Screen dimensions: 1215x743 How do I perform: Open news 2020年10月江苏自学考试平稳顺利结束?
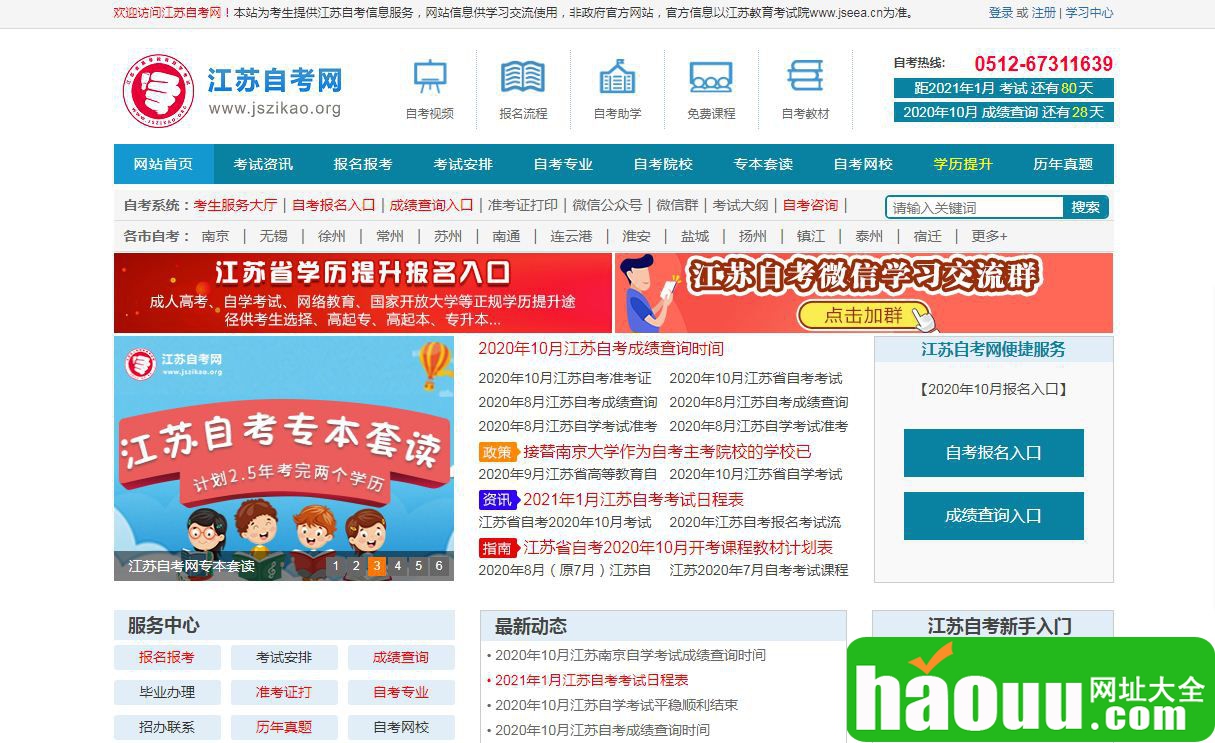[x=616, y=705]
